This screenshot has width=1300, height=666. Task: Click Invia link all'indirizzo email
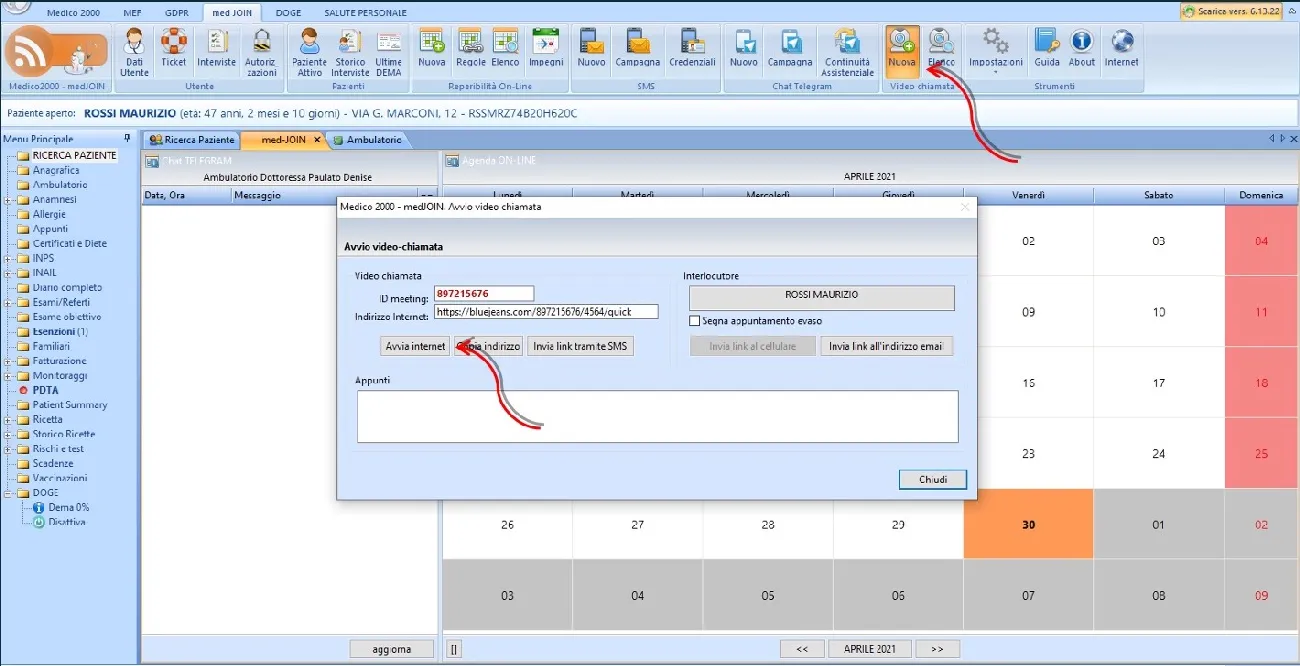tap(887, 346)
